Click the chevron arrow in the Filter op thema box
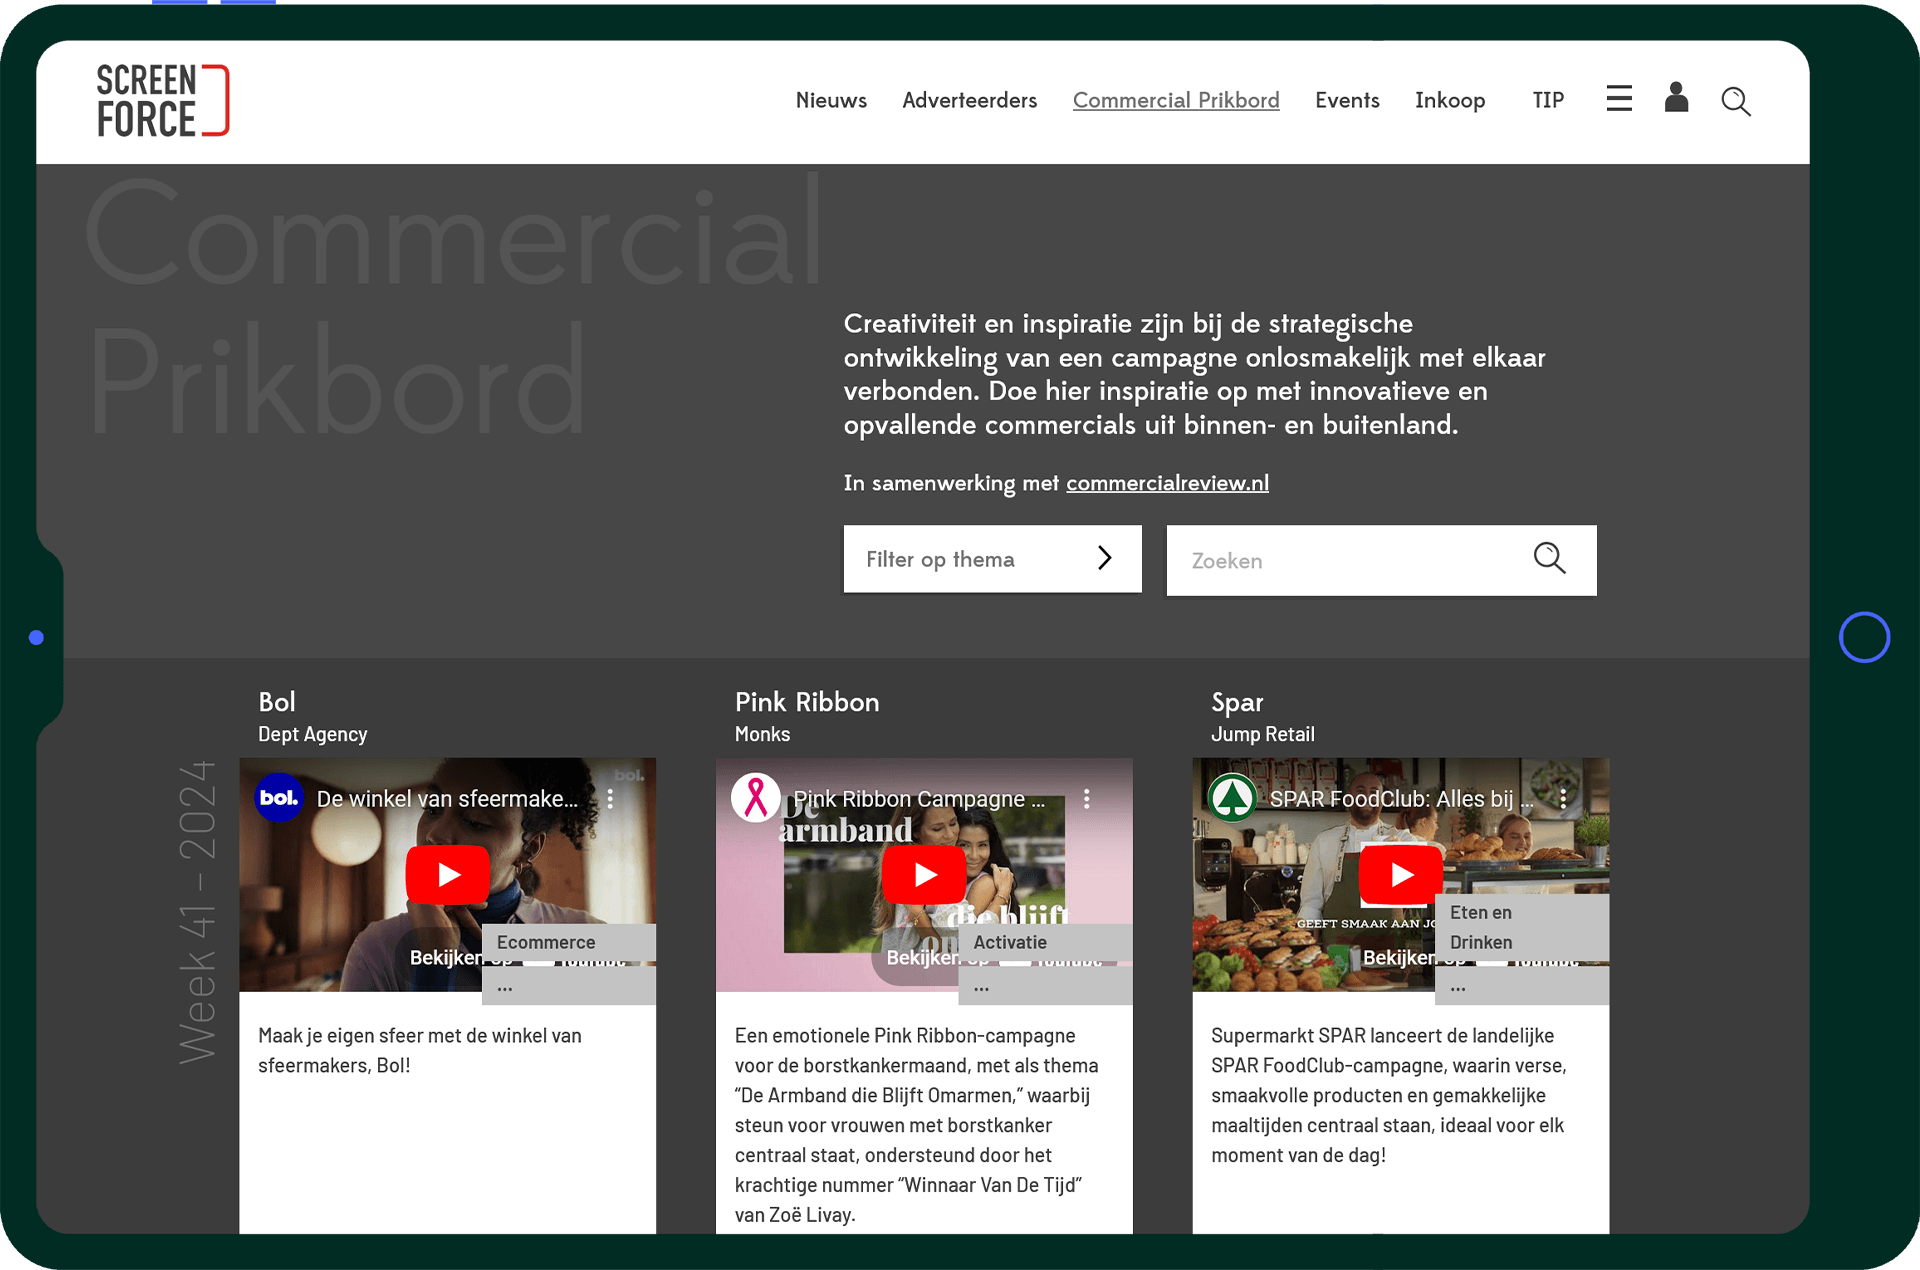The width and height of the screenshot is (1920, 1270). tap(1105, 558)
